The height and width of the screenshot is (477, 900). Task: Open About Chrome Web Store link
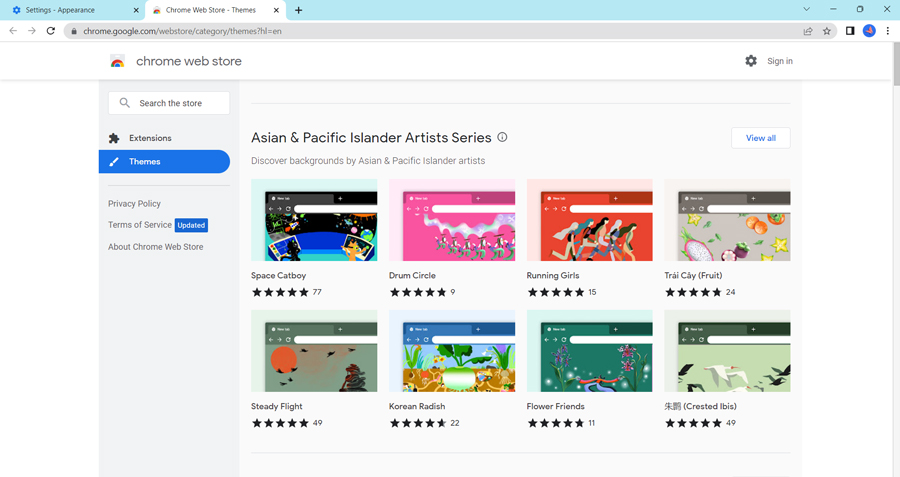pyautogui.click(x=156, y=247)
